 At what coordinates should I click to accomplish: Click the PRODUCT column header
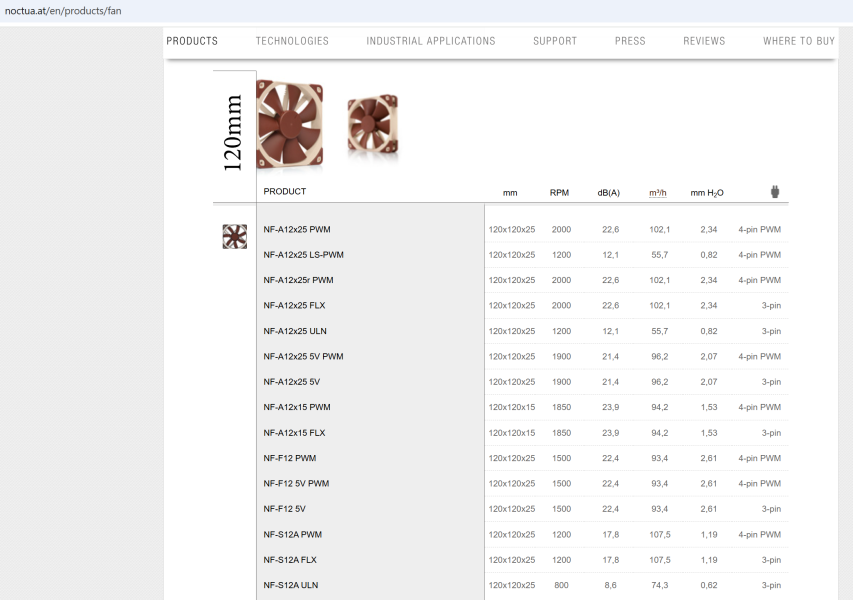tap(285, 191)
